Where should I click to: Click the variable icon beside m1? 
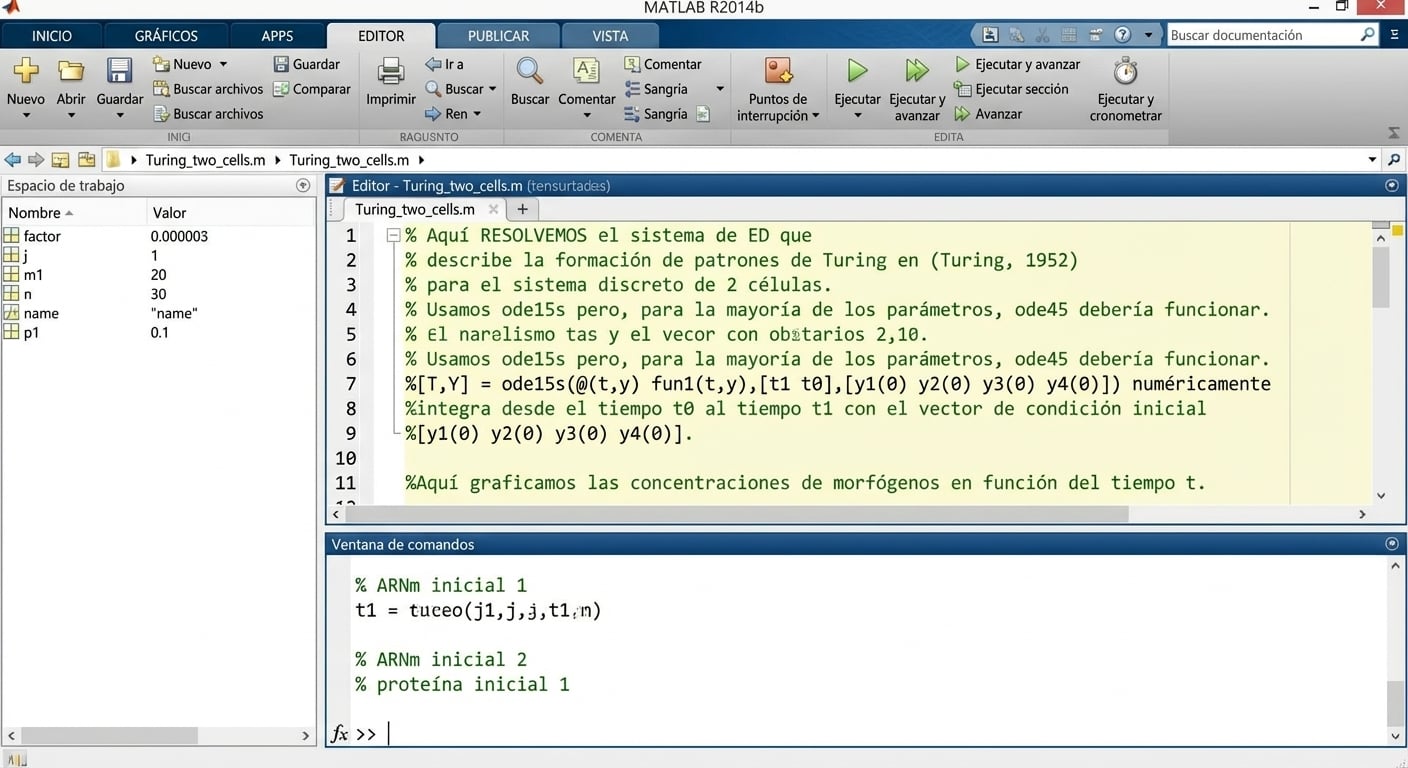point(11,275)
